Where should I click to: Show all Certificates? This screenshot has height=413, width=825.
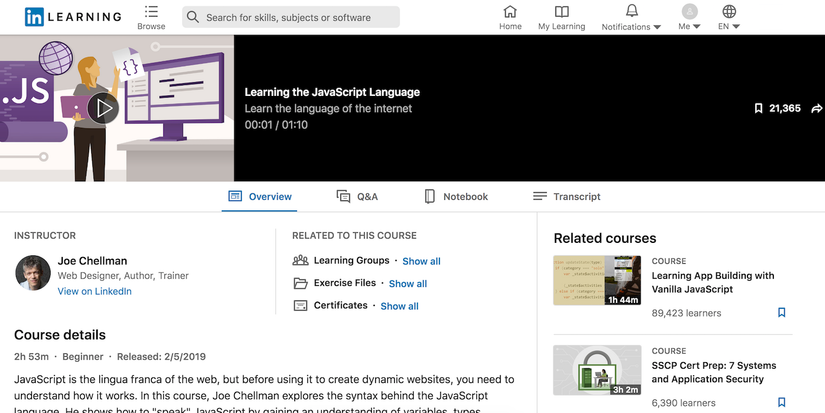coord(399,306)
